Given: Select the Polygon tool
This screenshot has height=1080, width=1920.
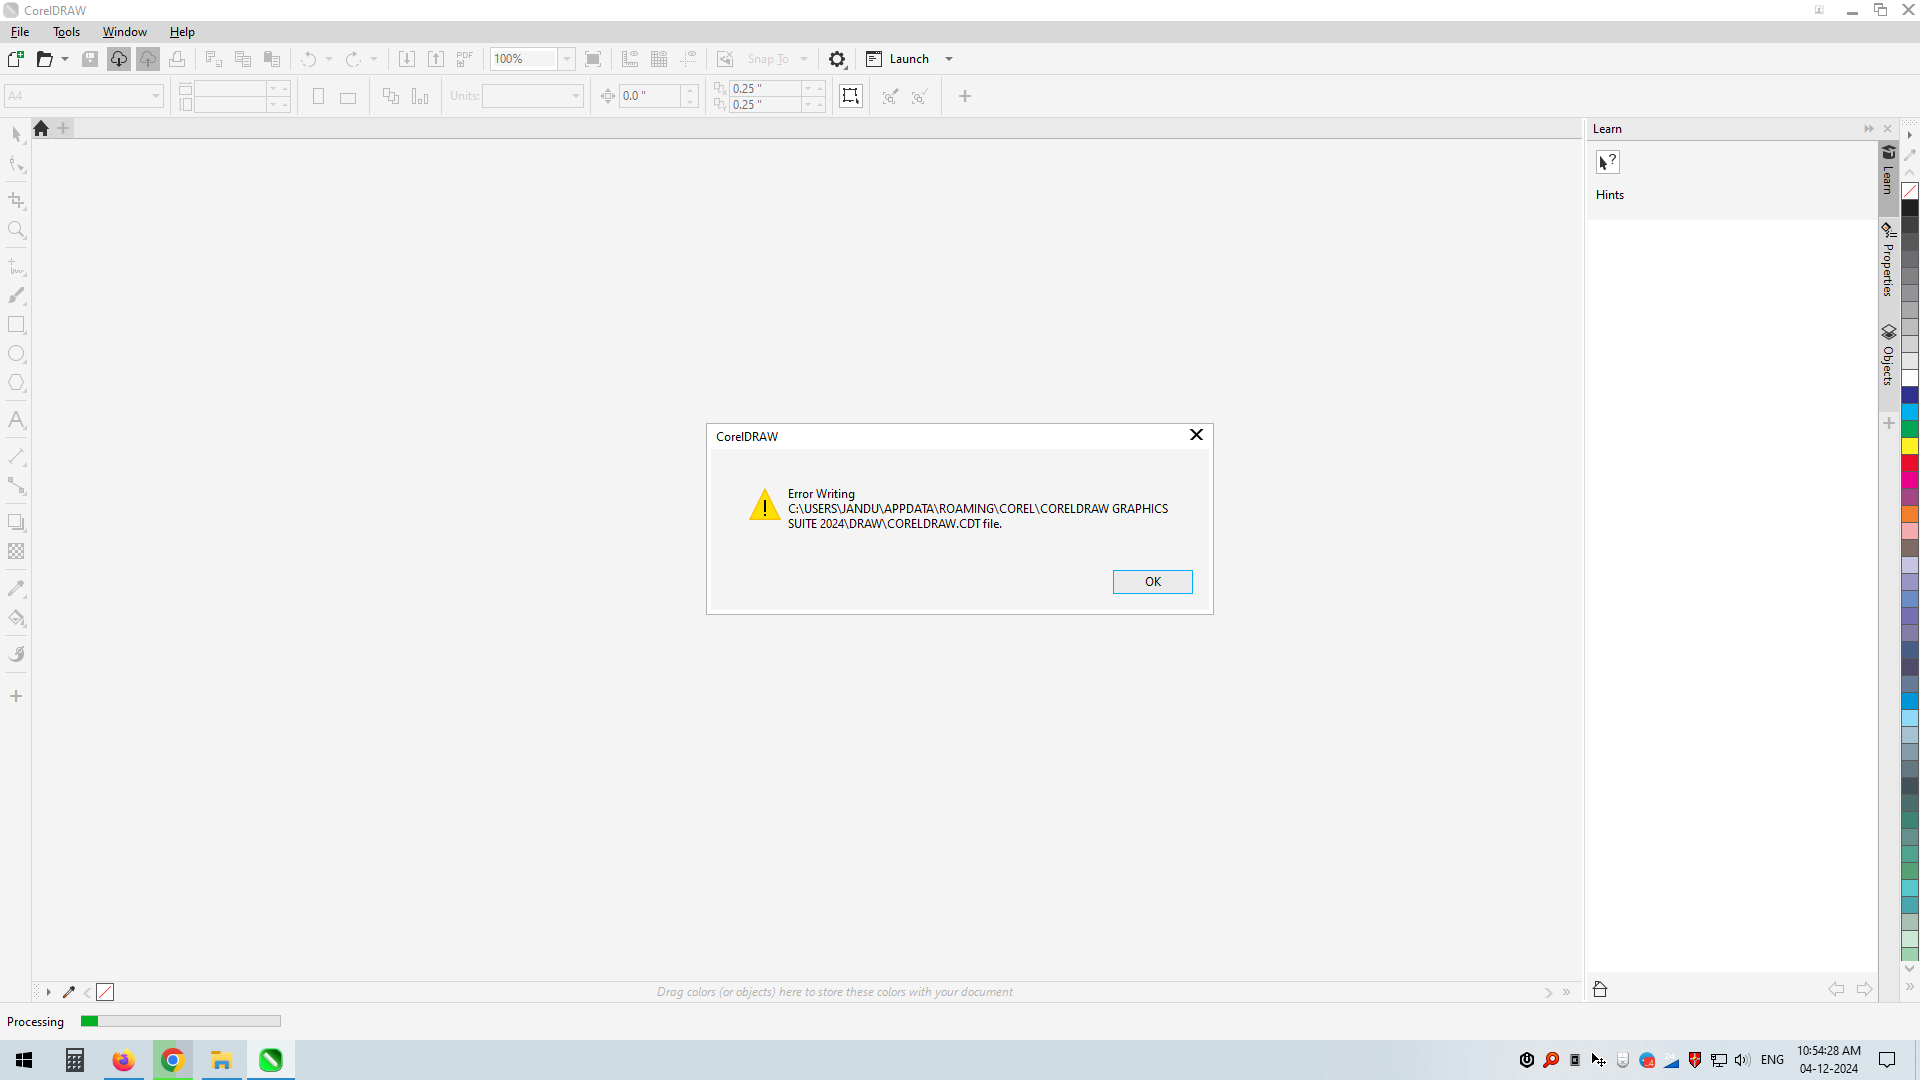Looking at the screenshot, I should tap(17, 383).
